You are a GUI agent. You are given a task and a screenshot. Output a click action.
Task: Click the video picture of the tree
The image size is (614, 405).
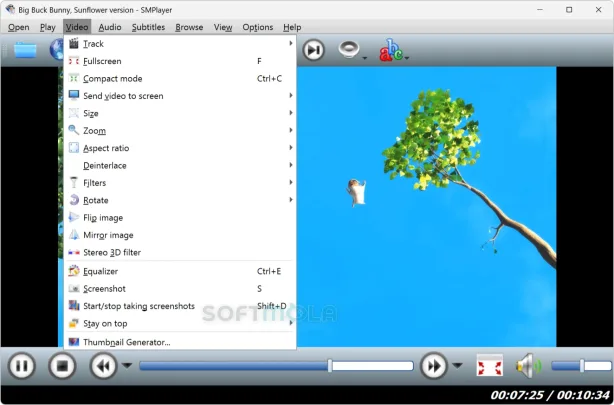click(426, 206)
